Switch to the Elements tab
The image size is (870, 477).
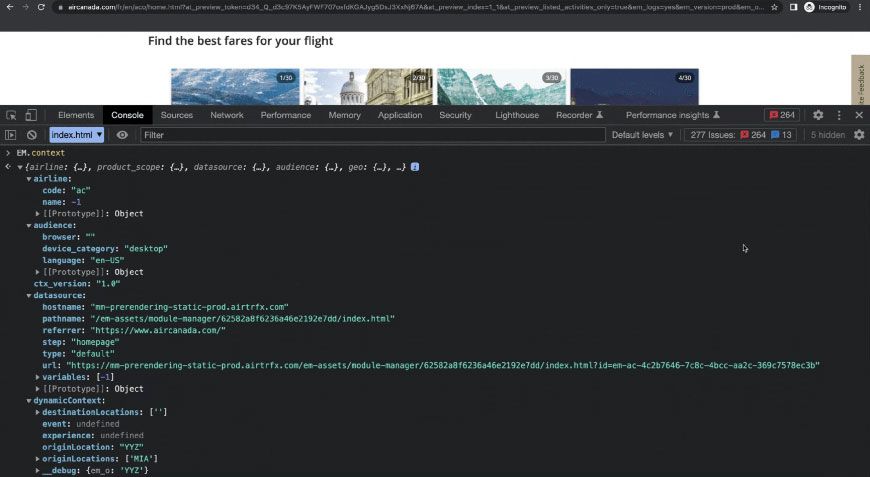click(x=76, y=115)
